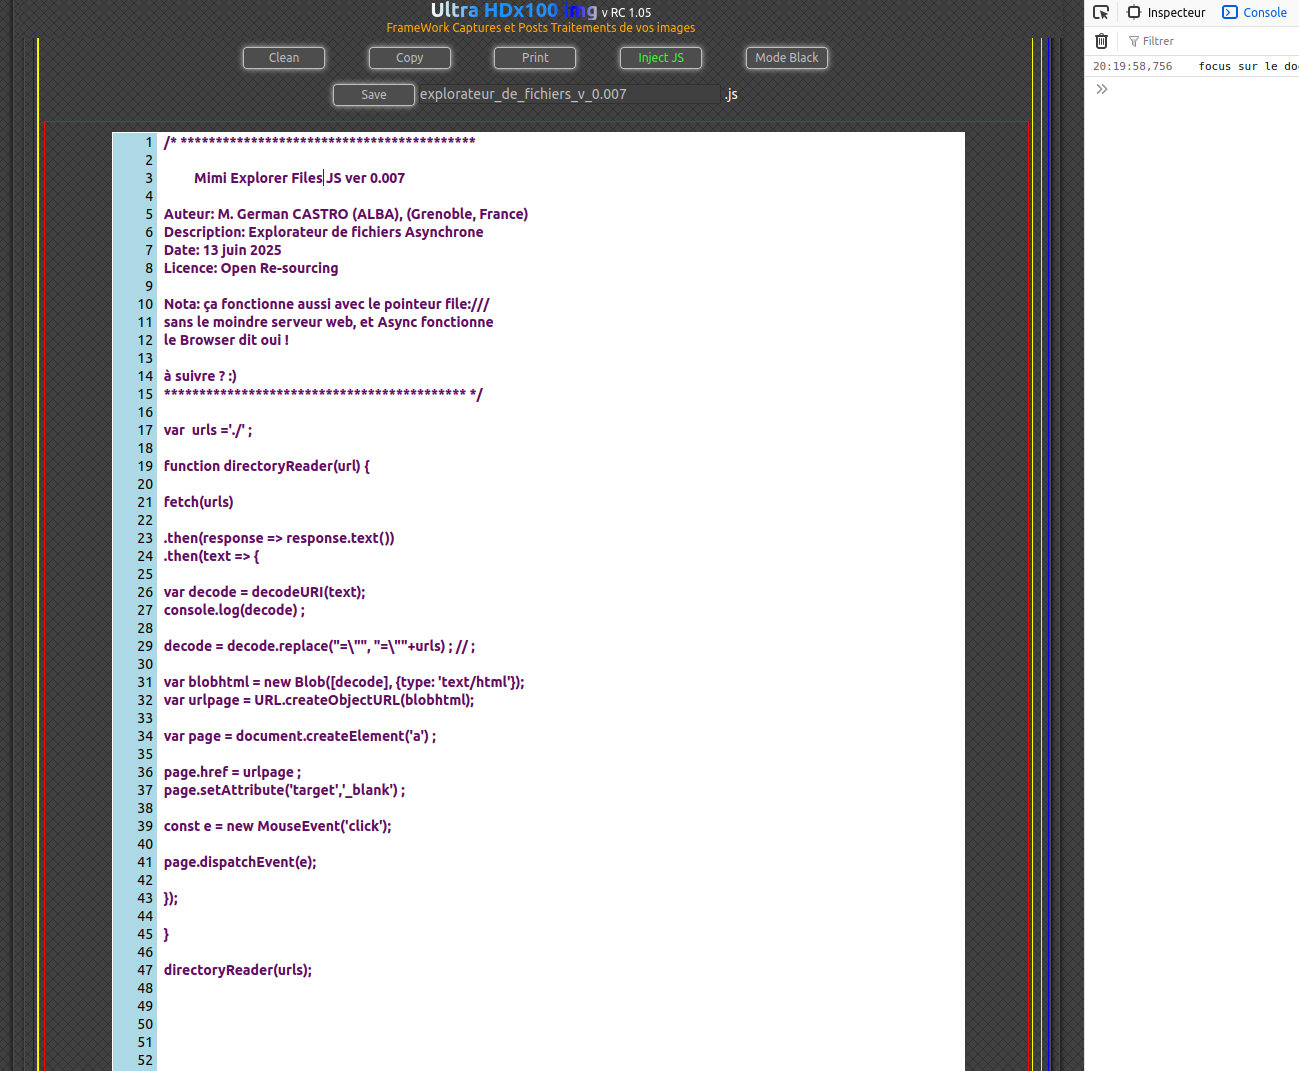The width and height of the screenshot is (1299, 1071).
Task: Click the 'sans le moindre serveur web' line
Action: [x=328, y=322]
